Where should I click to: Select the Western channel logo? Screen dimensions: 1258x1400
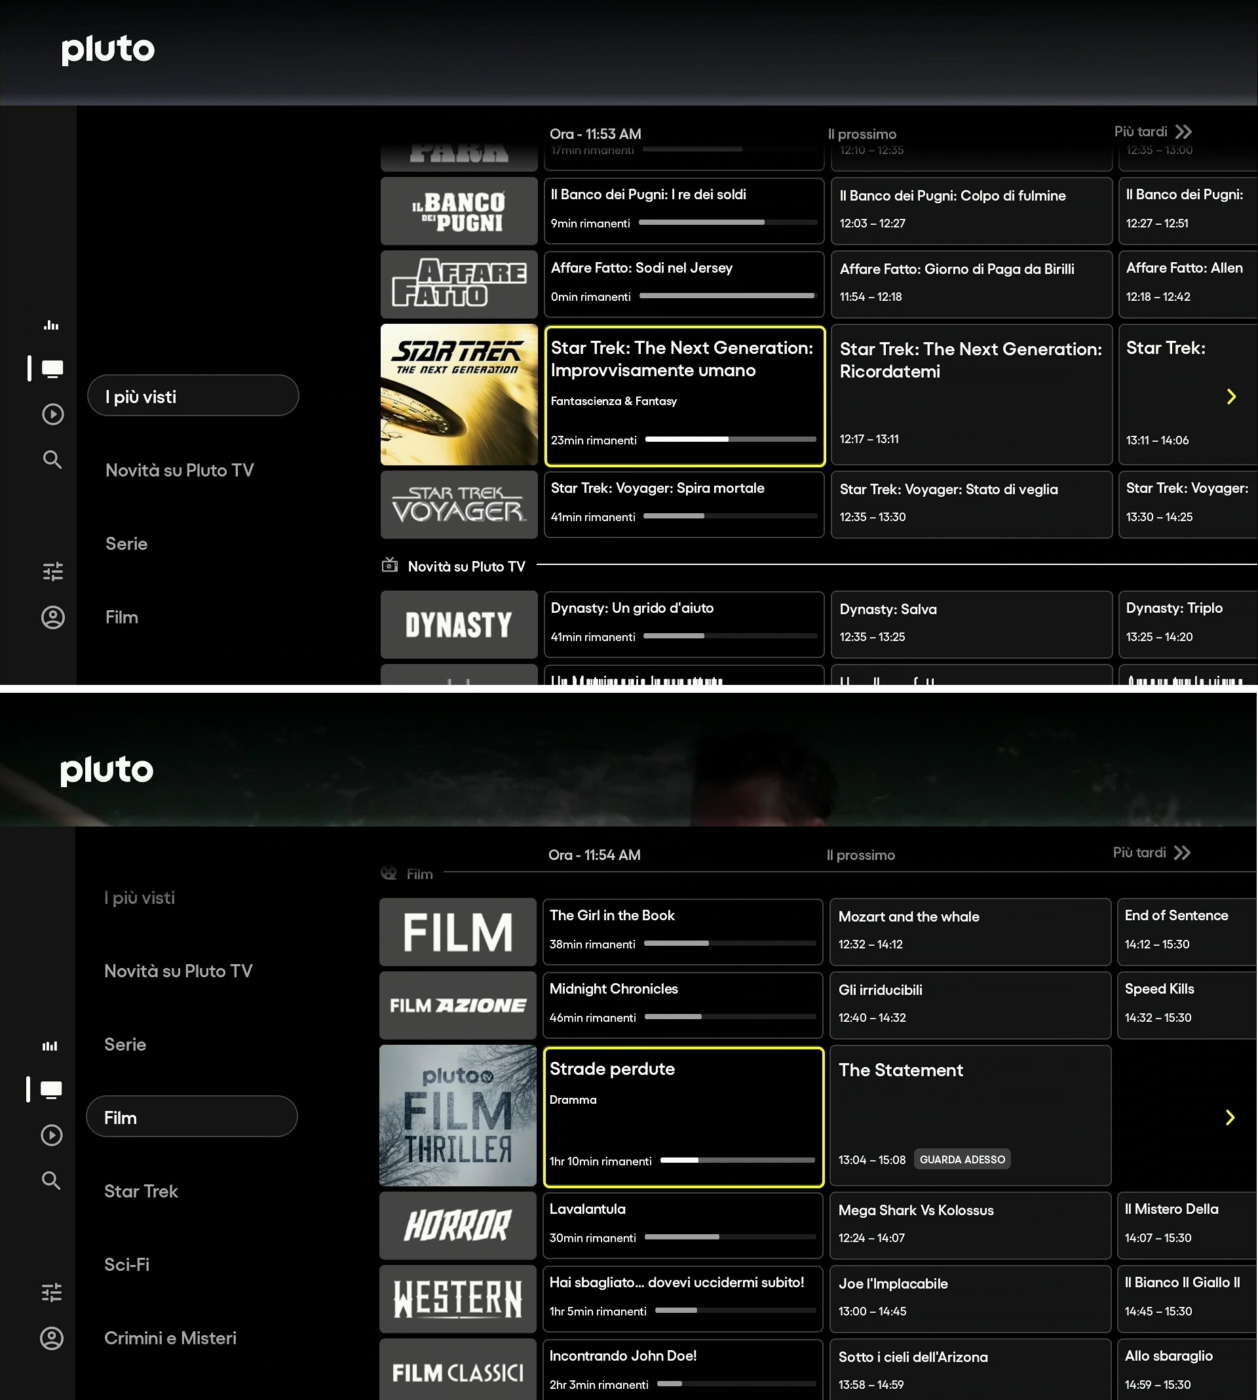458,1299
